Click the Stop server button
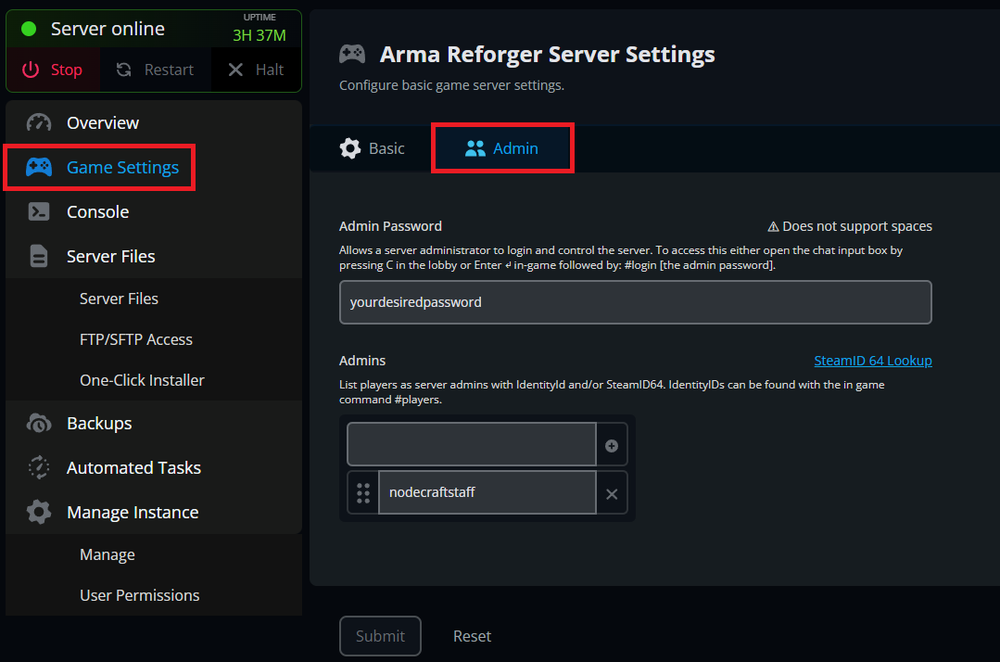1000x662 pixels. 53,70
